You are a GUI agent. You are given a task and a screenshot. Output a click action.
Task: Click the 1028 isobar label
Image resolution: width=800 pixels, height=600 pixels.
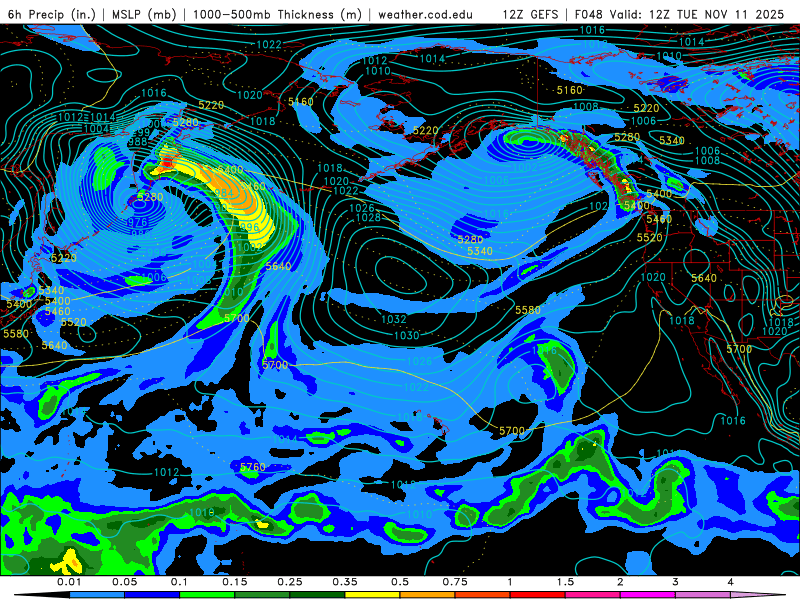[368, 218]
